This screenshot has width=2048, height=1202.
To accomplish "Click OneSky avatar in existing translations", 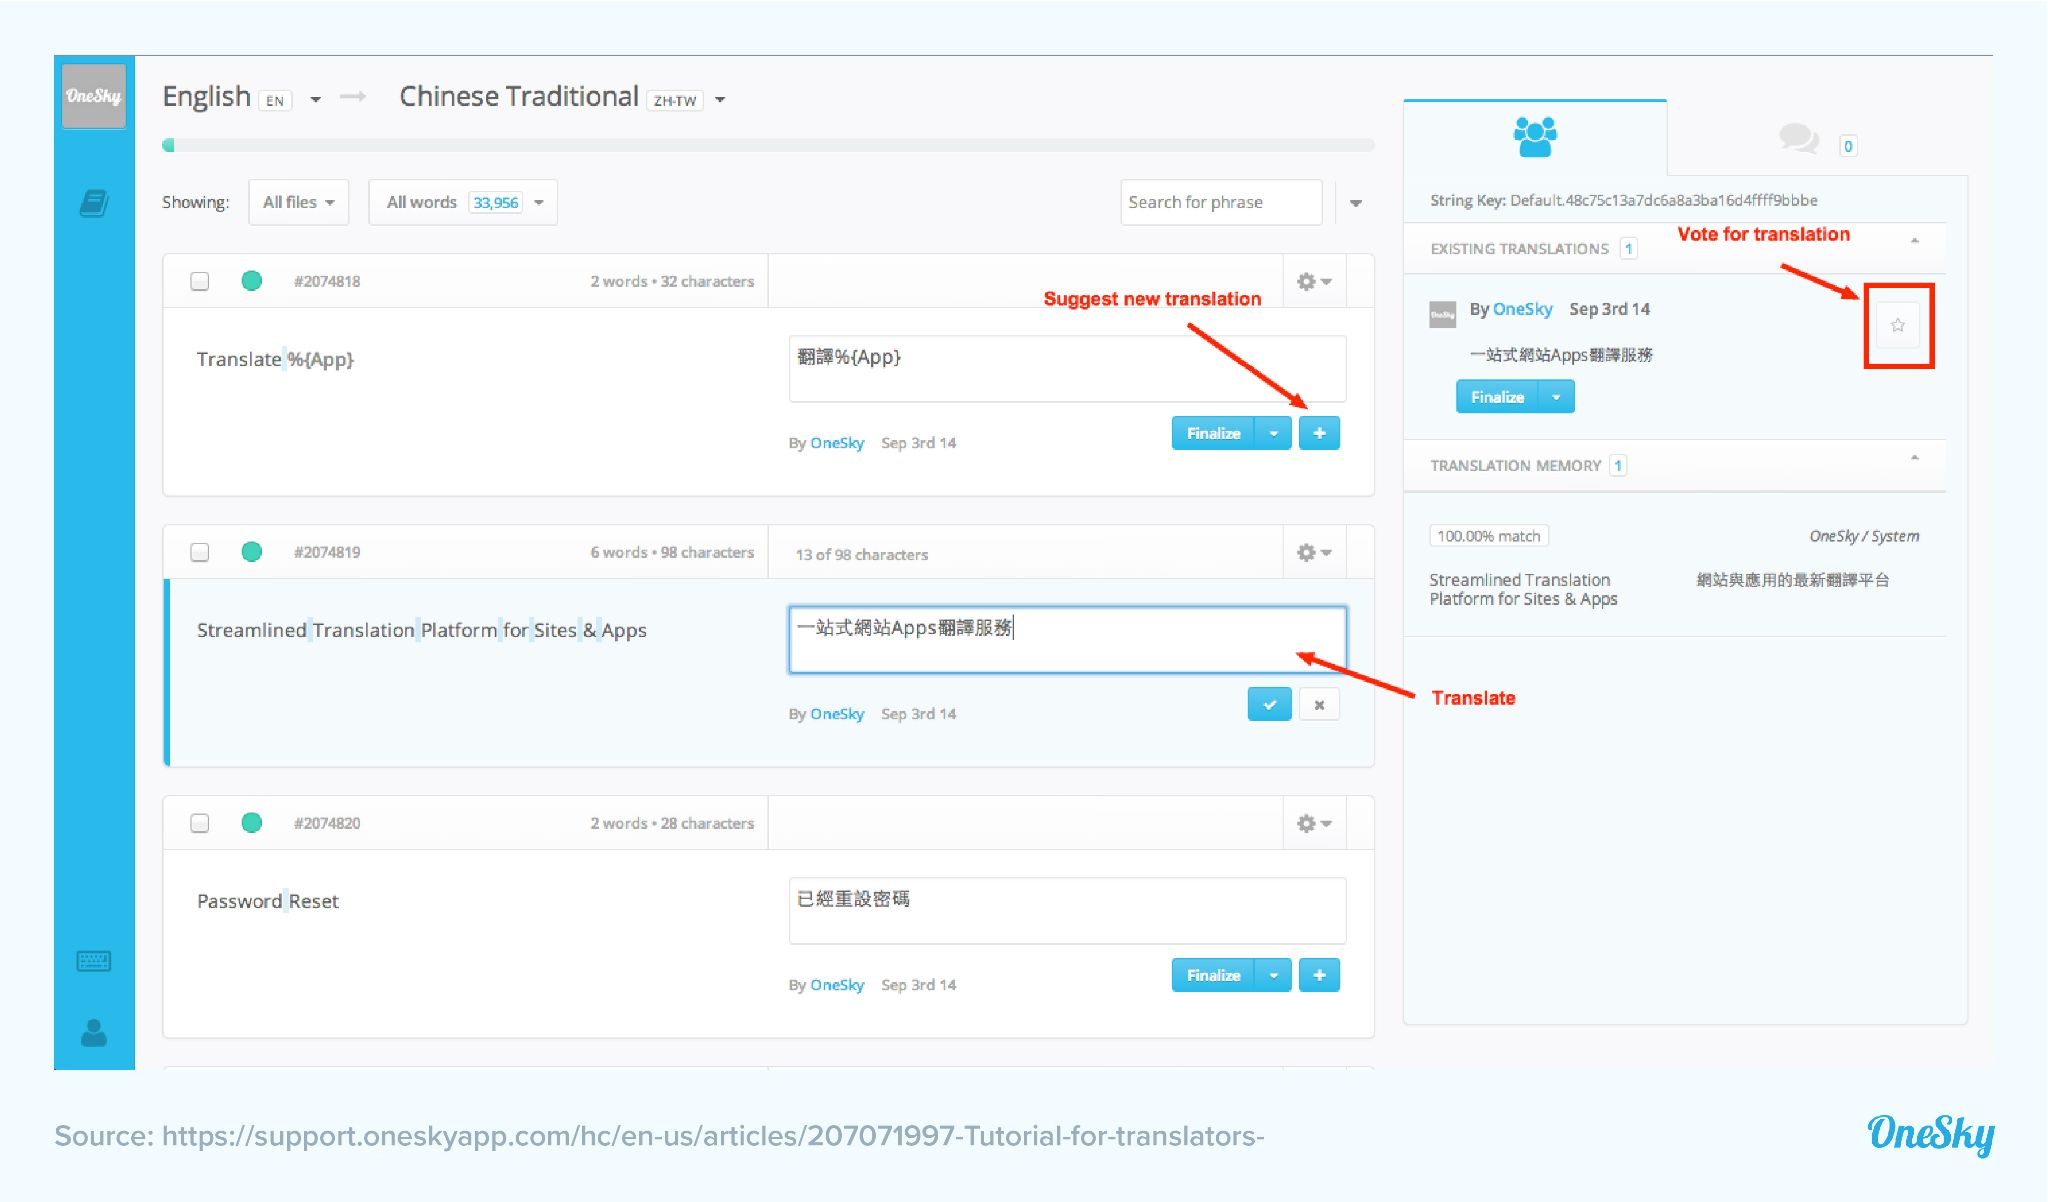I will click(x=1442, y=314).
